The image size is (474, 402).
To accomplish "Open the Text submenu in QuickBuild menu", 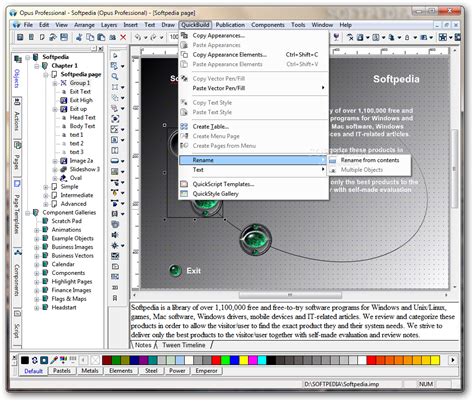I will pos(253,170).
